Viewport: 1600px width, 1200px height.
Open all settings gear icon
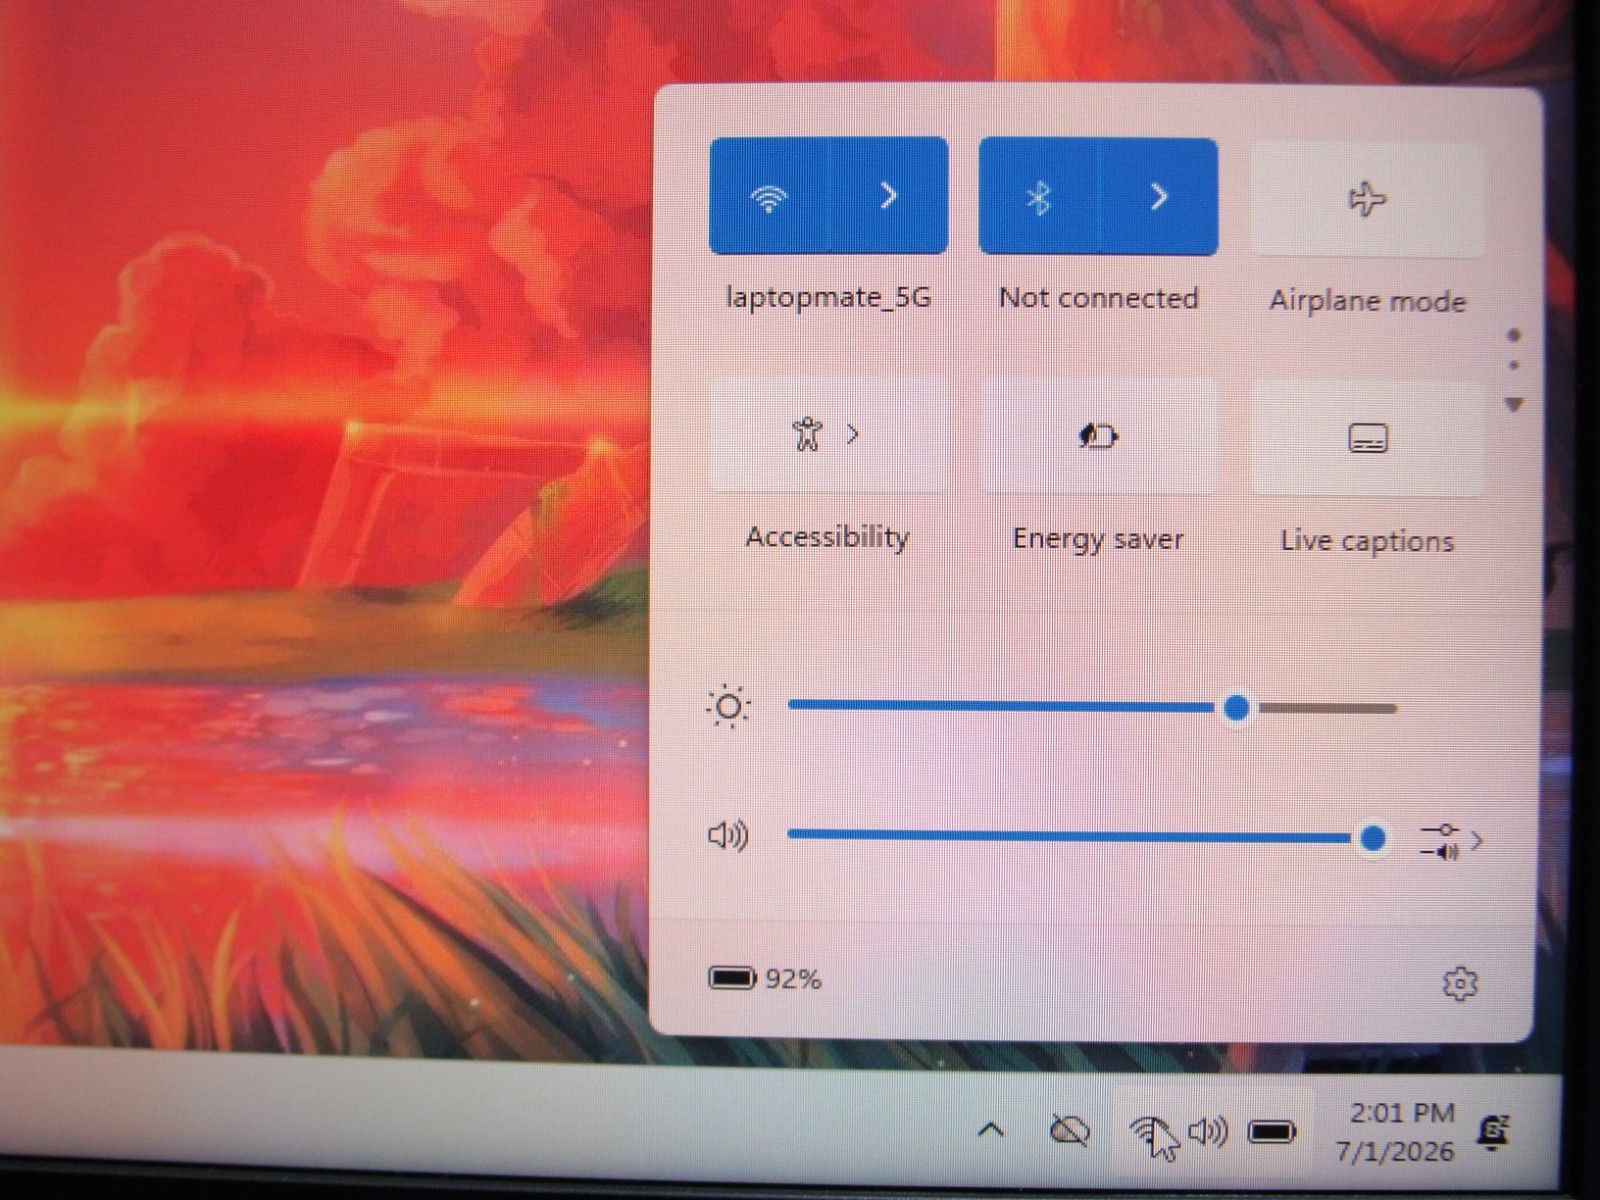point(1460,983)
